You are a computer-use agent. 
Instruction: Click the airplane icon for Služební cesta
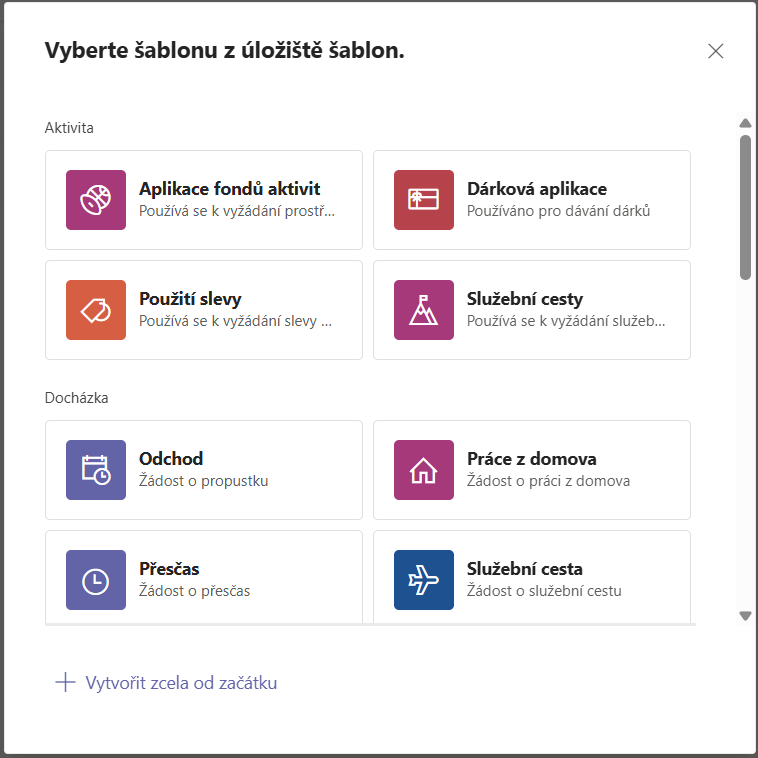pos(424,580)
